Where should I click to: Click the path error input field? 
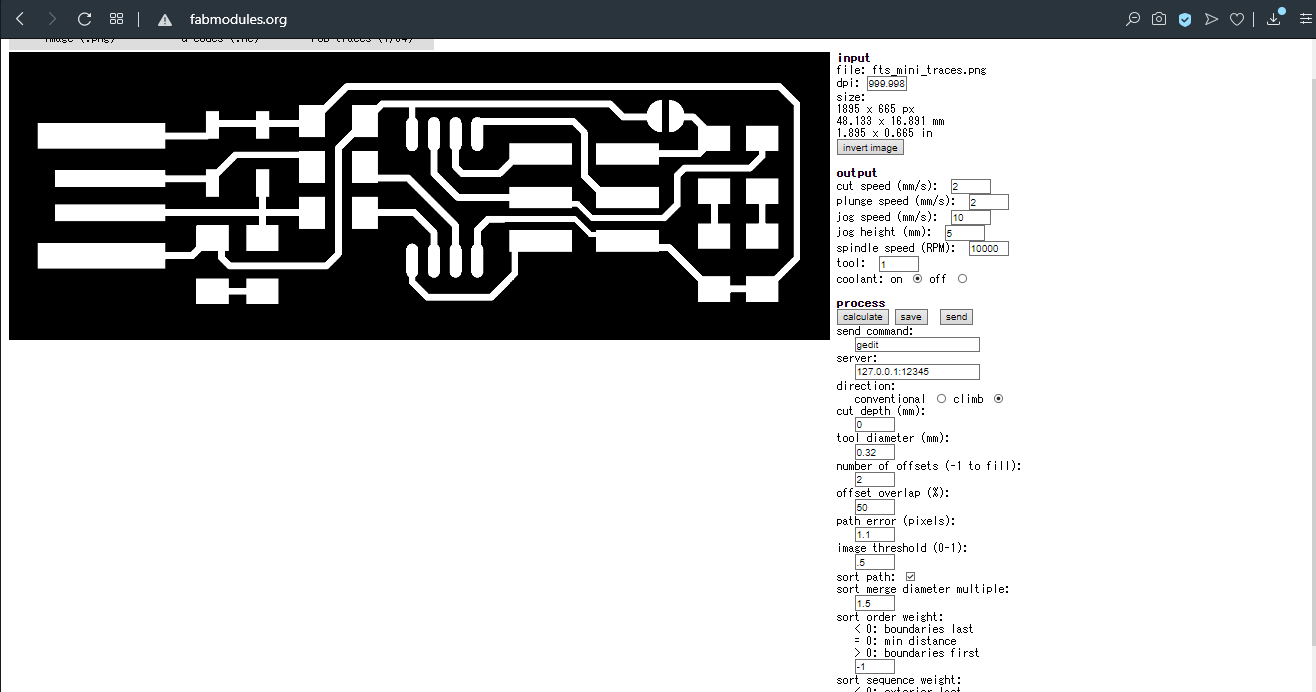click(x=875, y=535)
